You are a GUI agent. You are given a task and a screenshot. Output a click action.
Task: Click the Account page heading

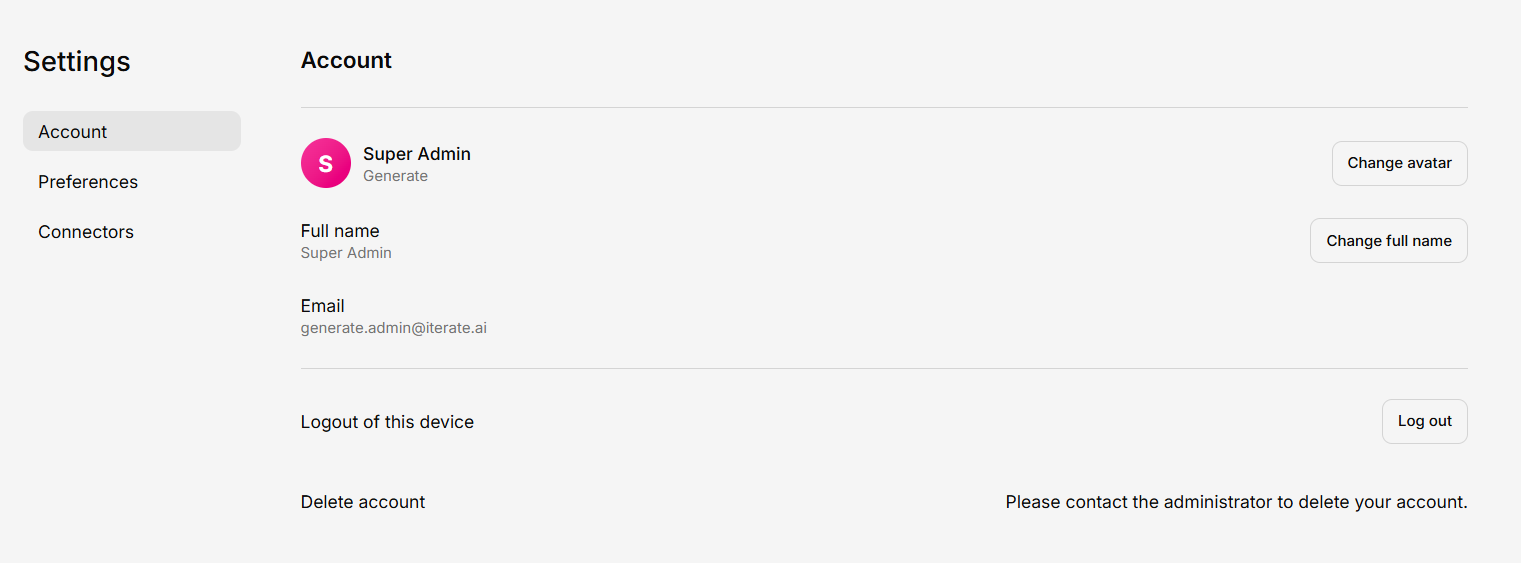click(x=346, y=60)
